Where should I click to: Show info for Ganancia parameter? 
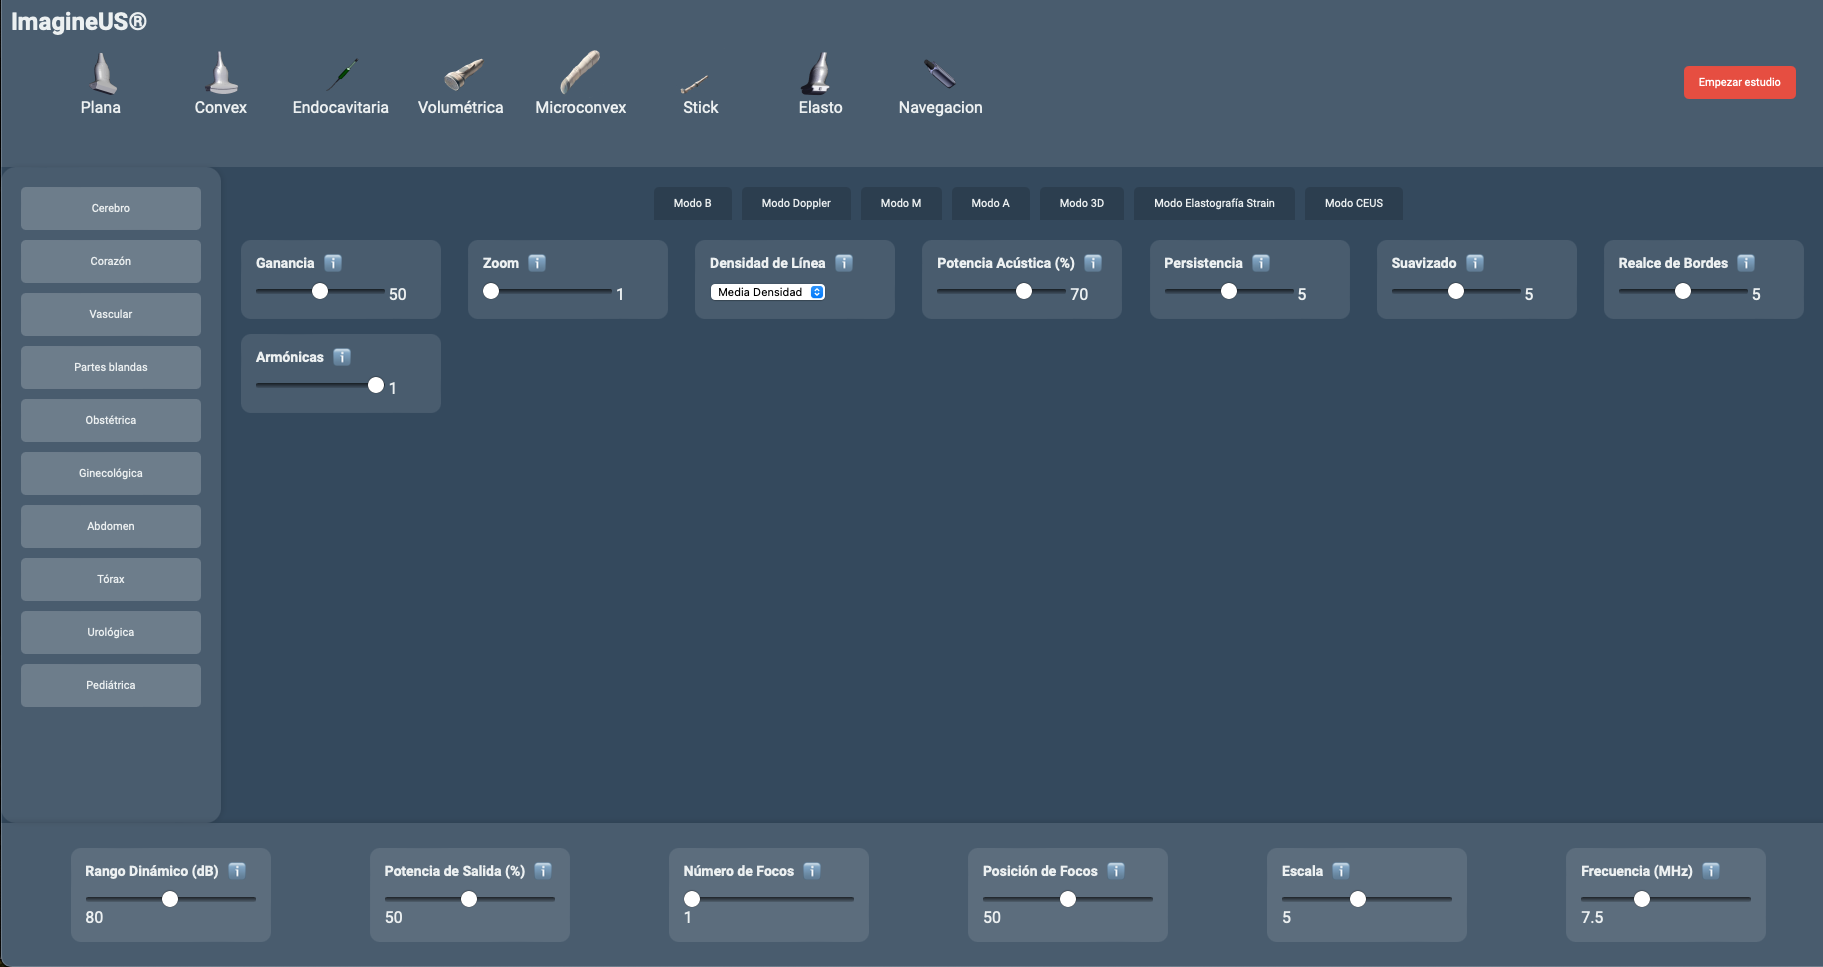tap(333, 263)
